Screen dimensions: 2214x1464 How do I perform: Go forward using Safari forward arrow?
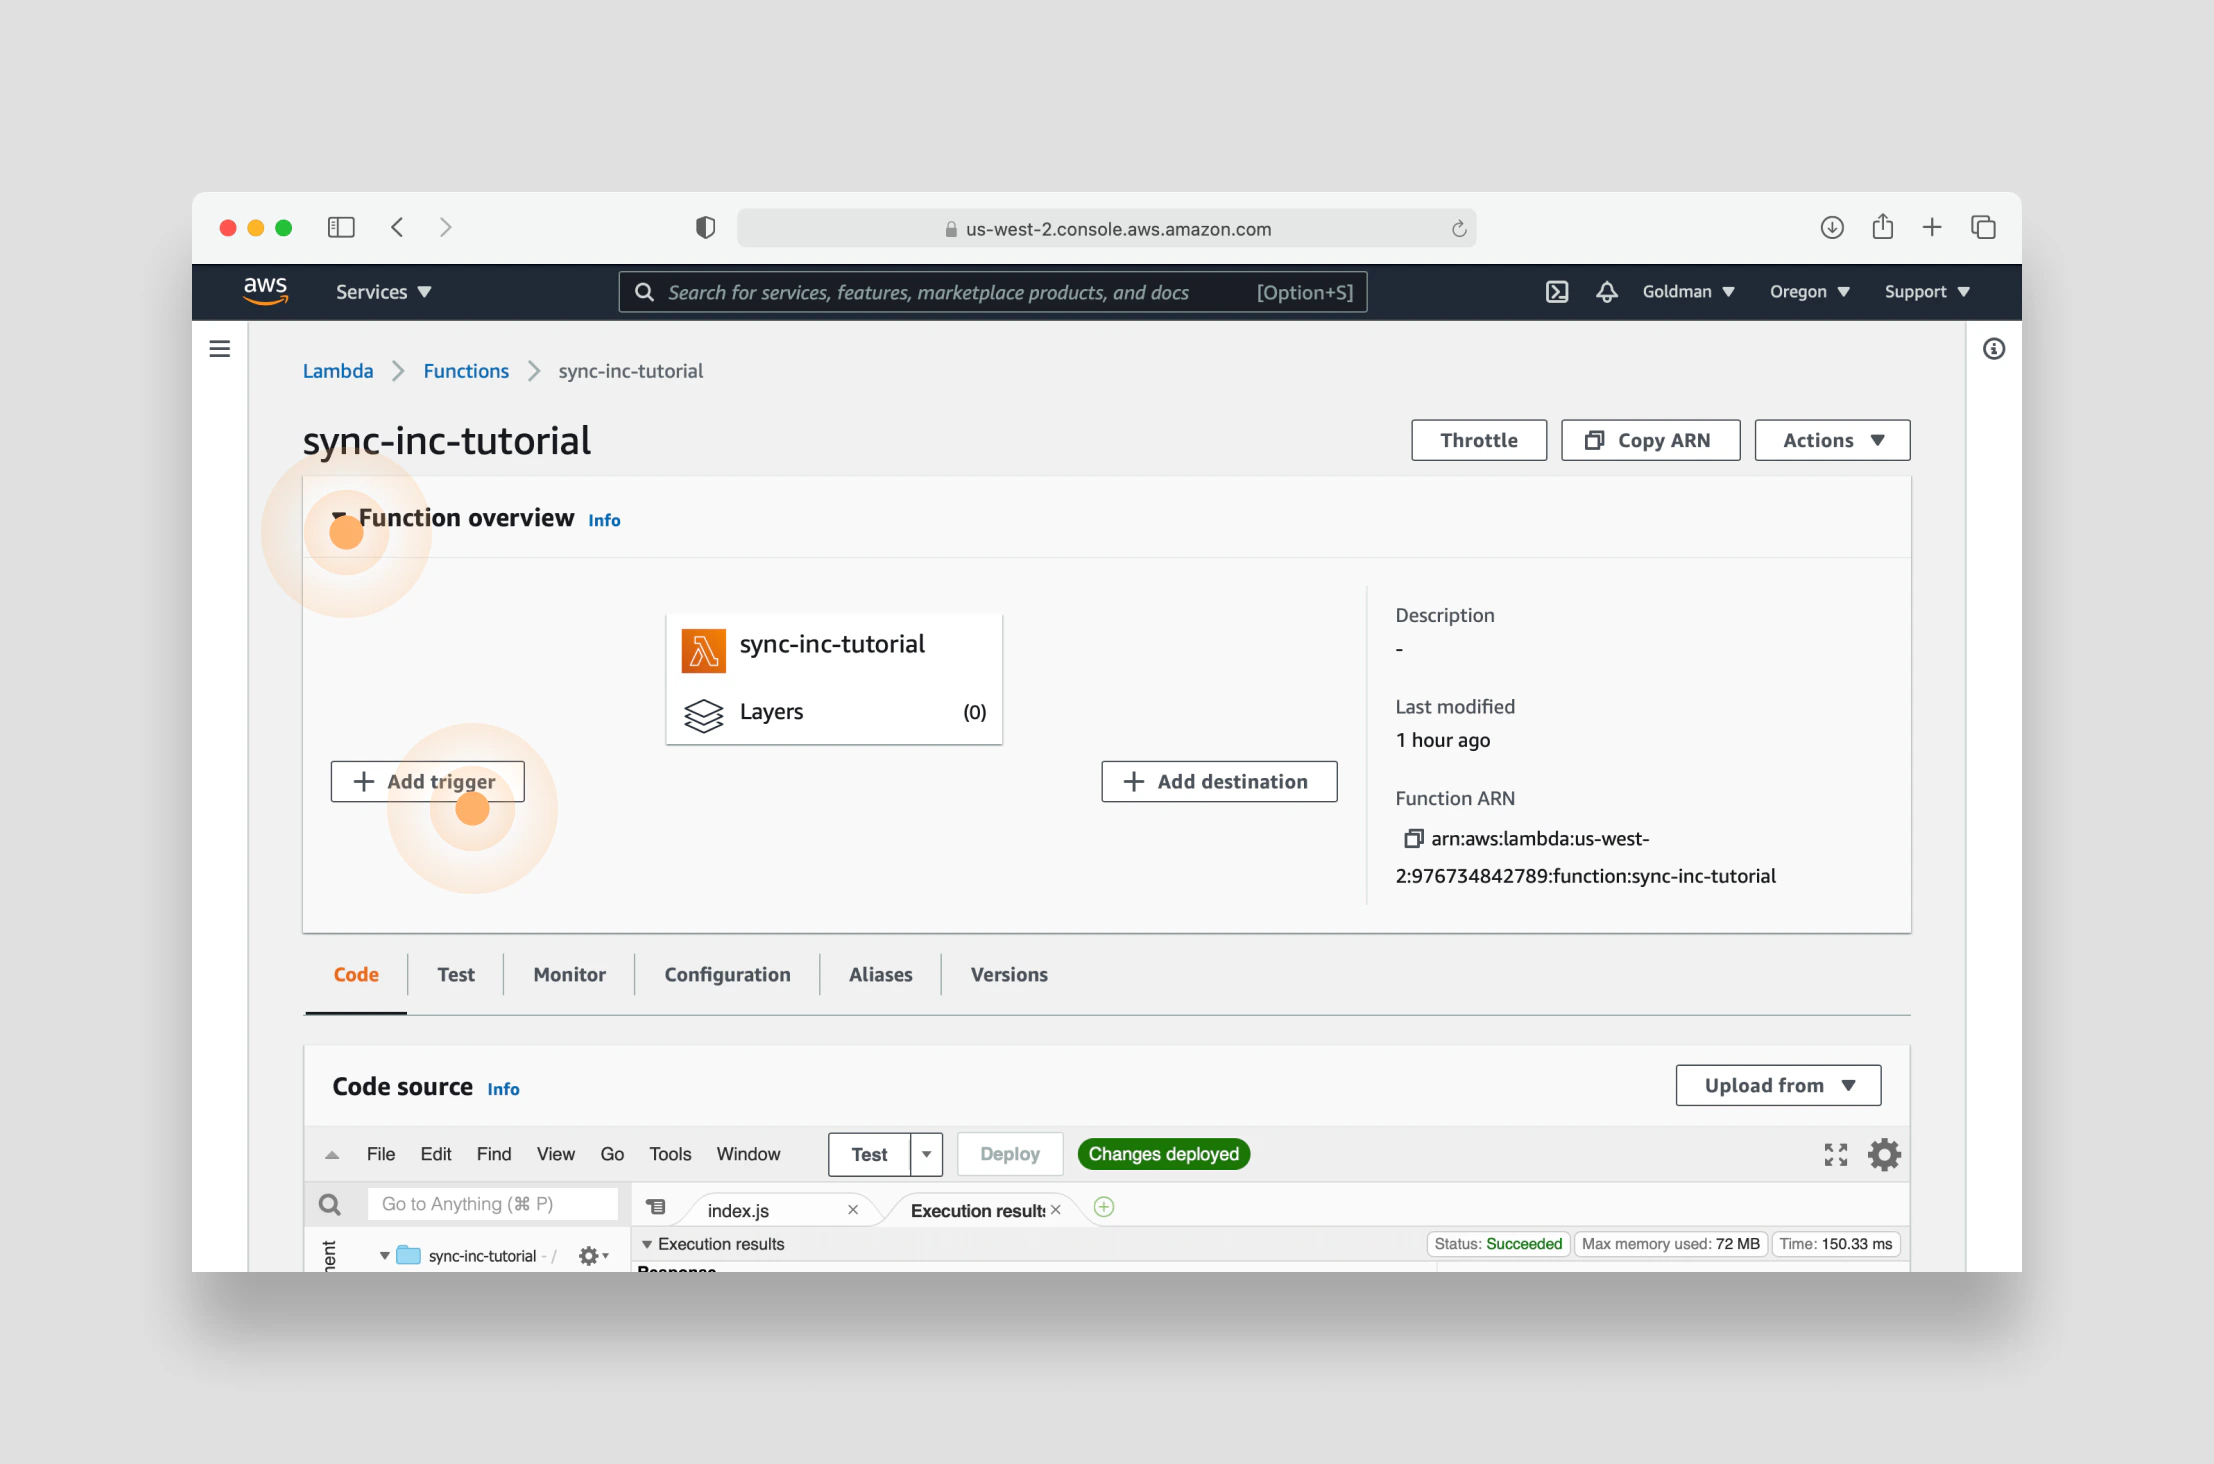[445, 228]
